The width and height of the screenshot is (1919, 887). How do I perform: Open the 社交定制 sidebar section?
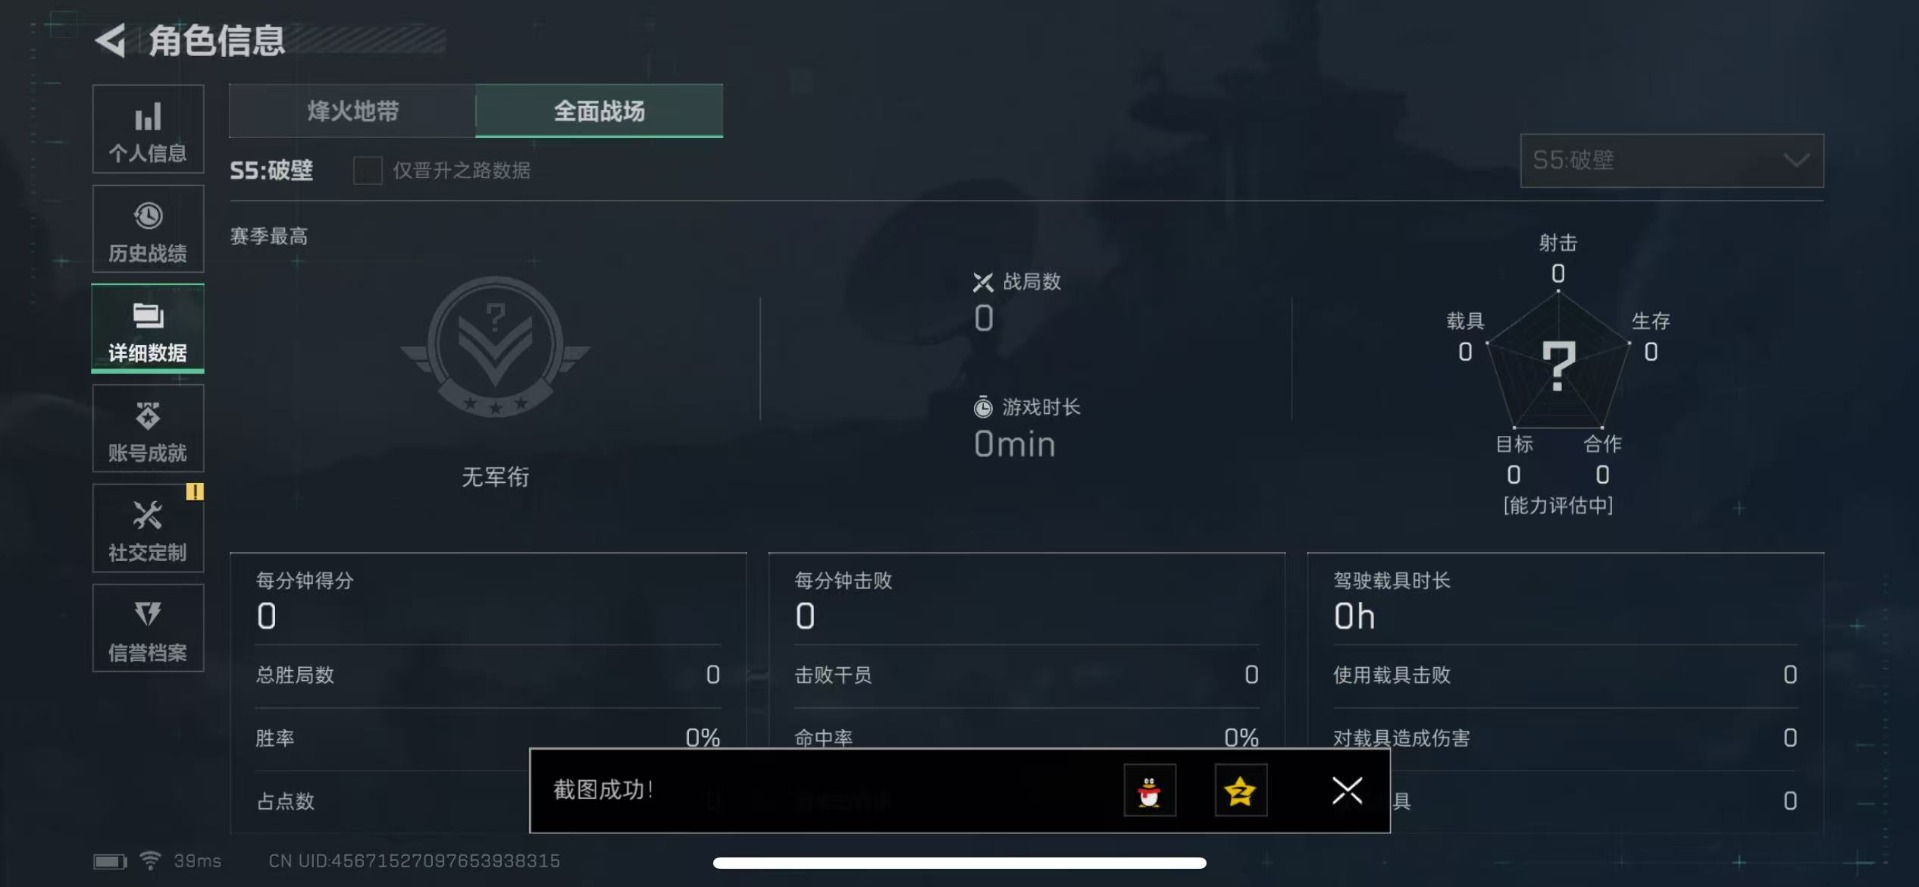click(148, 529)
